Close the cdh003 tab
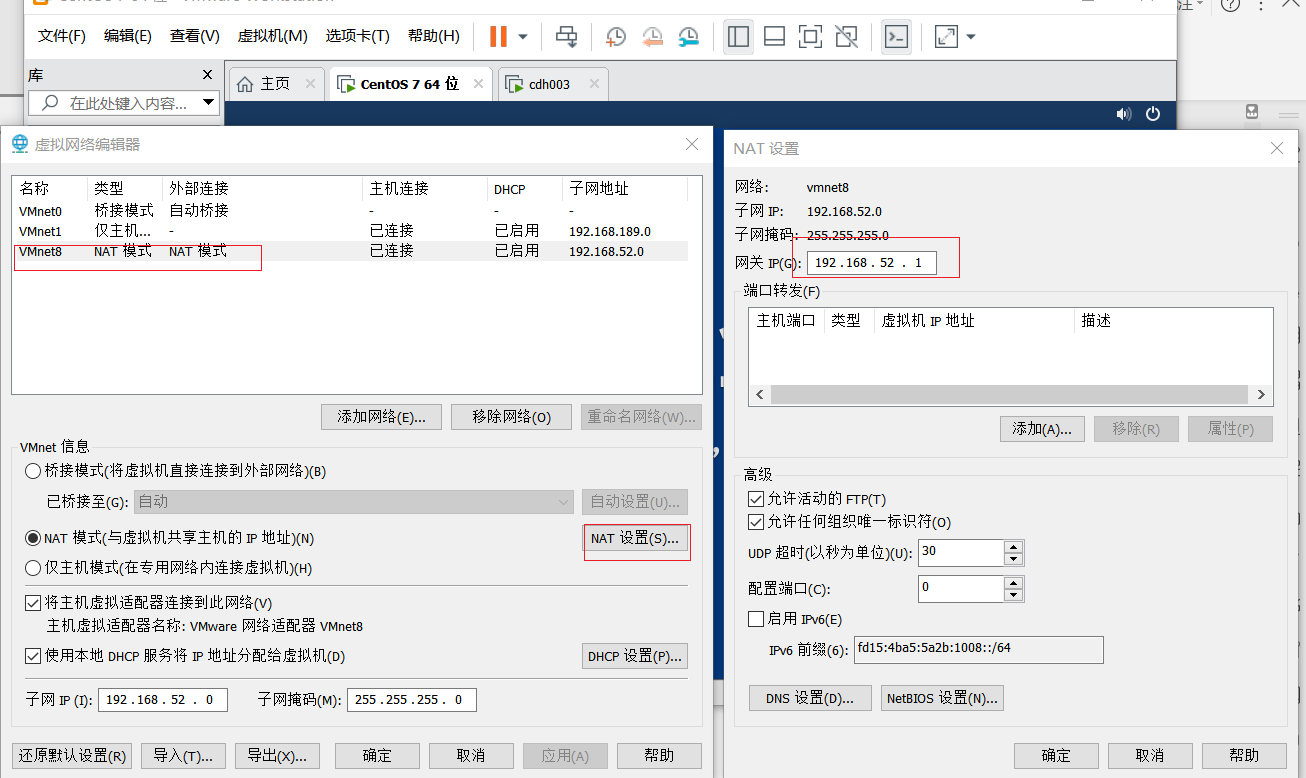 [595, 85]
